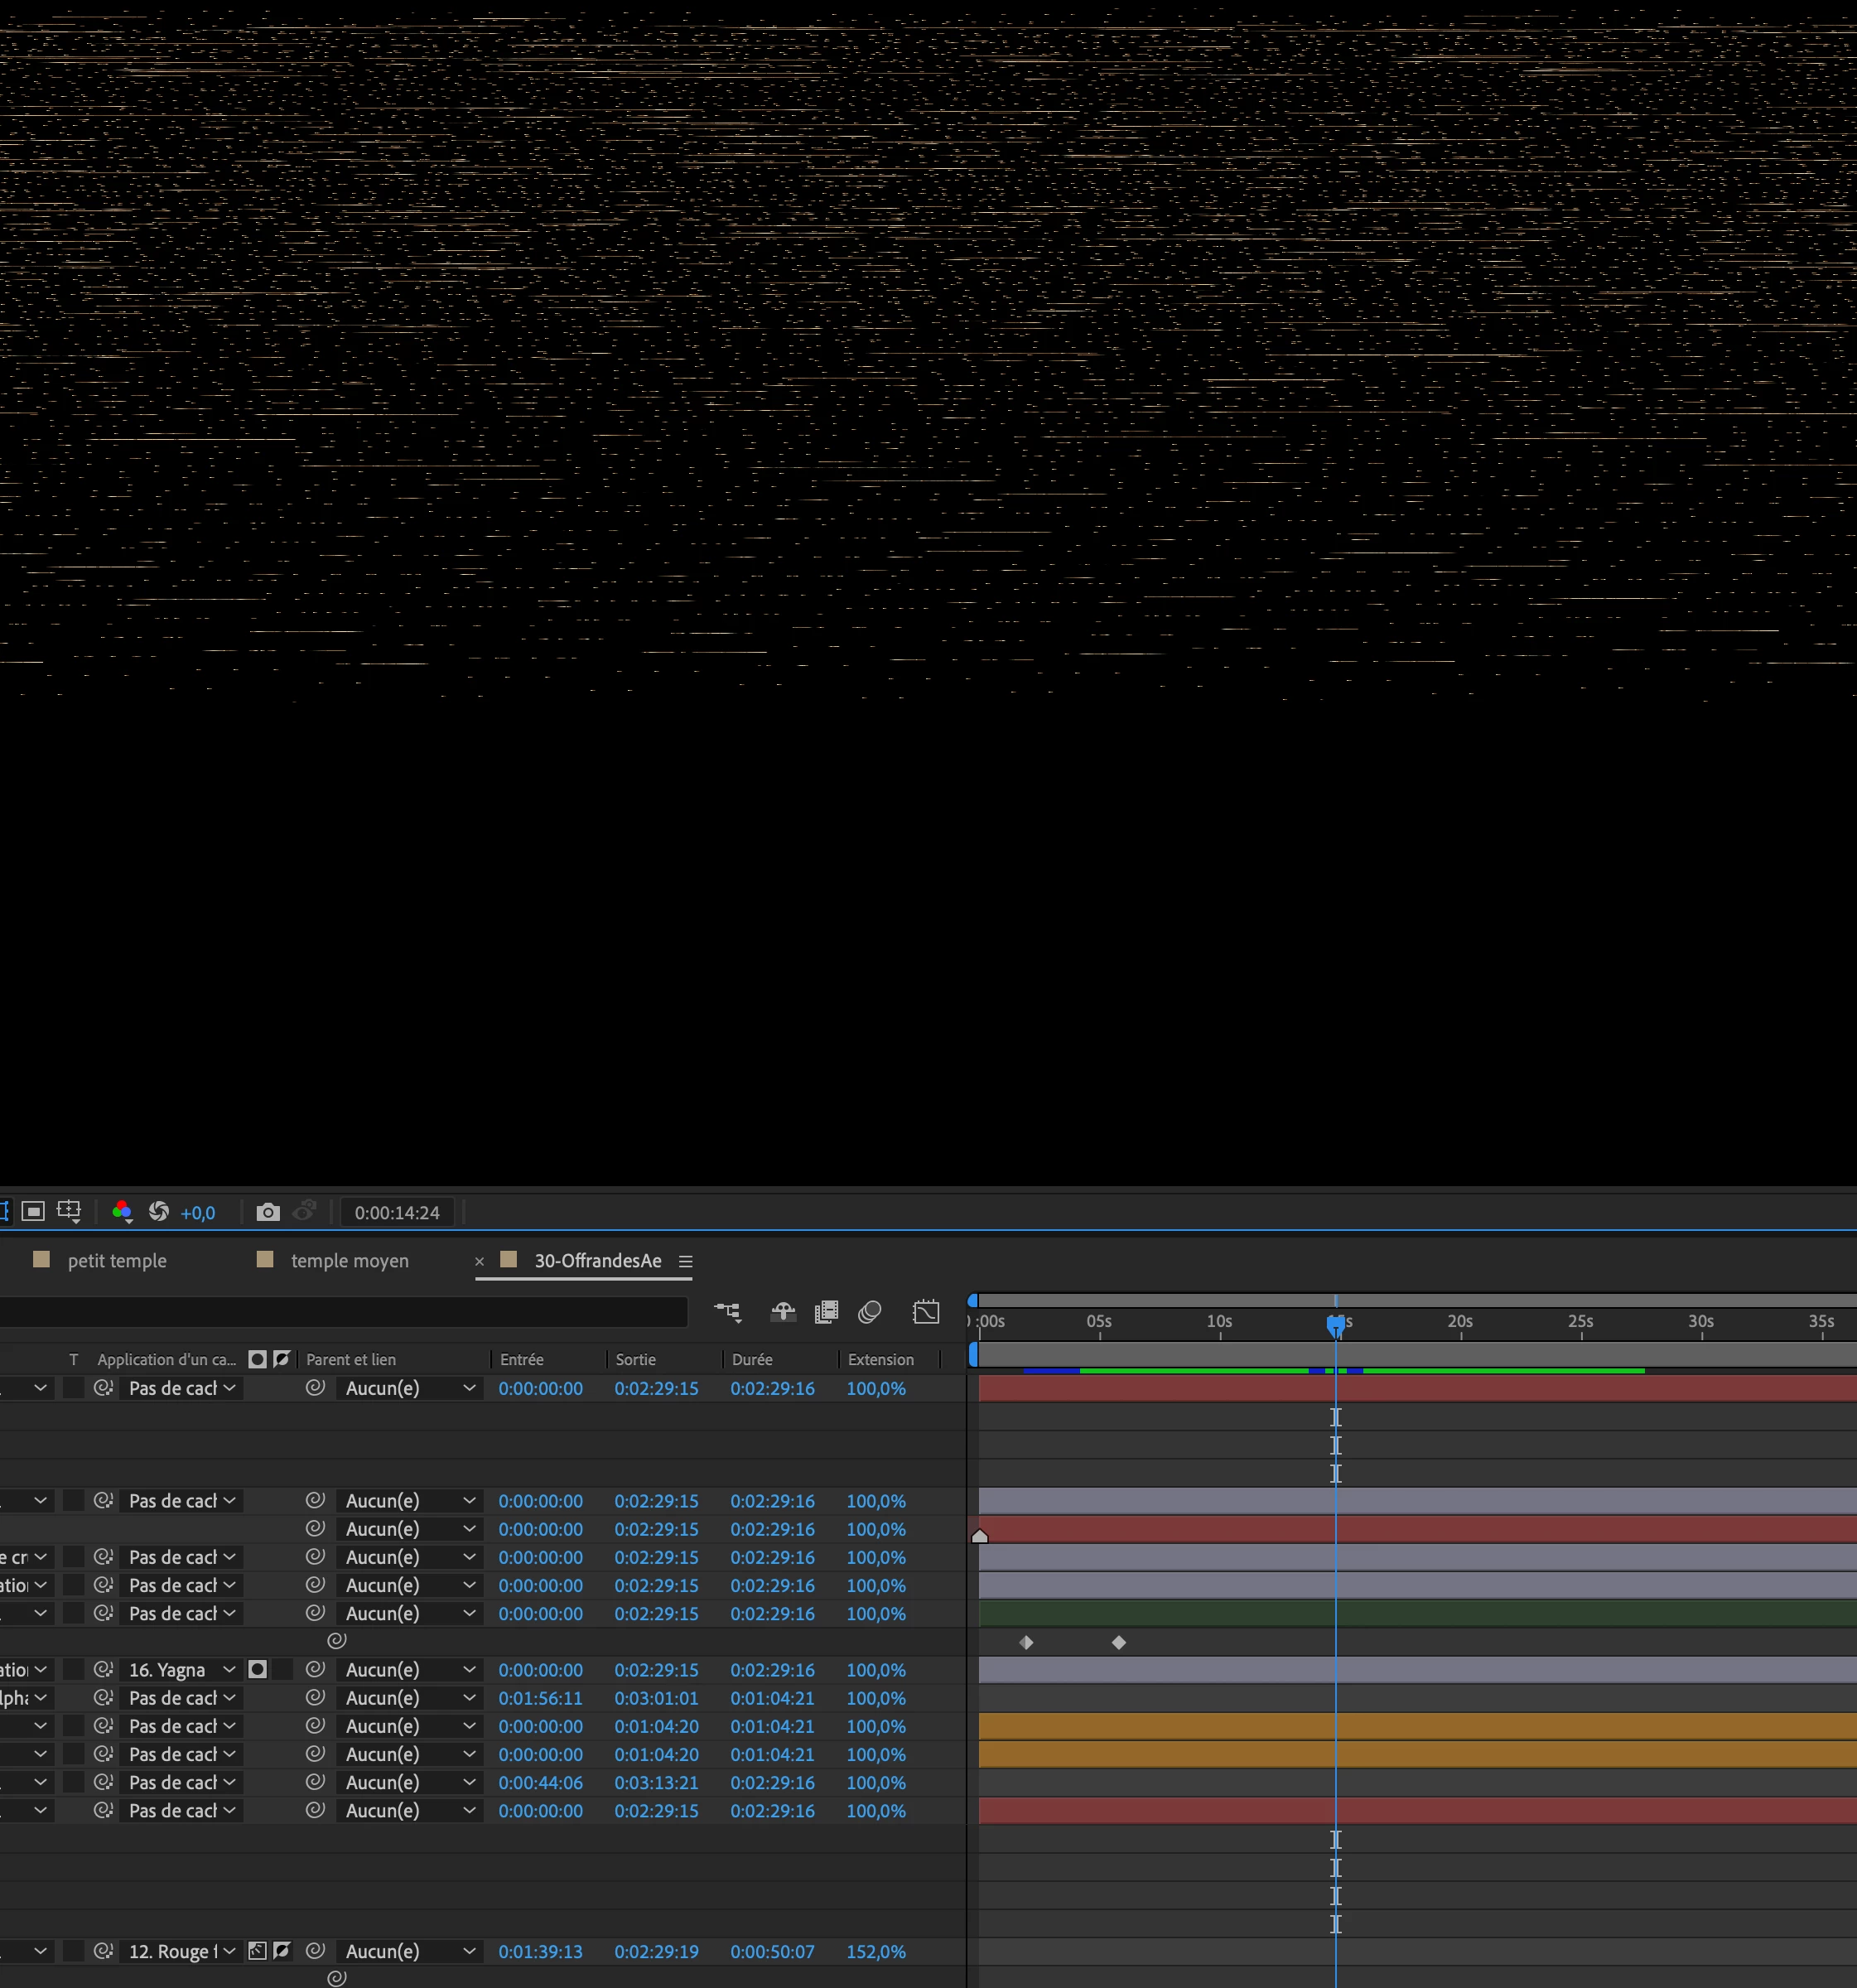Toggle the matte alpha box on the 16. Yagna row
The image size is (1857, 1988).
click(x=257, y=1669)
